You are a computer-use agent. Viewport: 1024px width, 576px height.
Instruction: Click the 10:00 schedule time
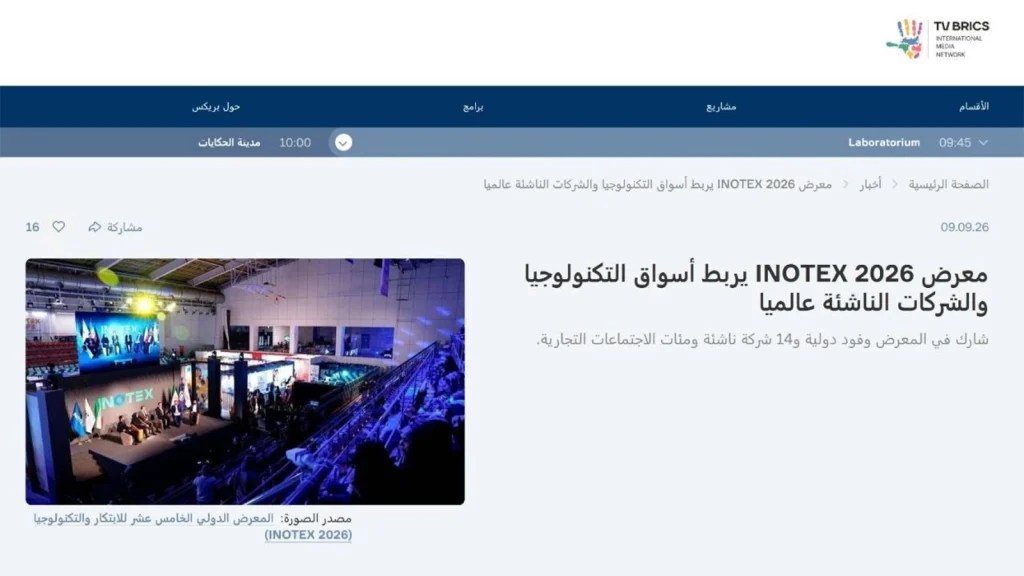tap(295, 142)
